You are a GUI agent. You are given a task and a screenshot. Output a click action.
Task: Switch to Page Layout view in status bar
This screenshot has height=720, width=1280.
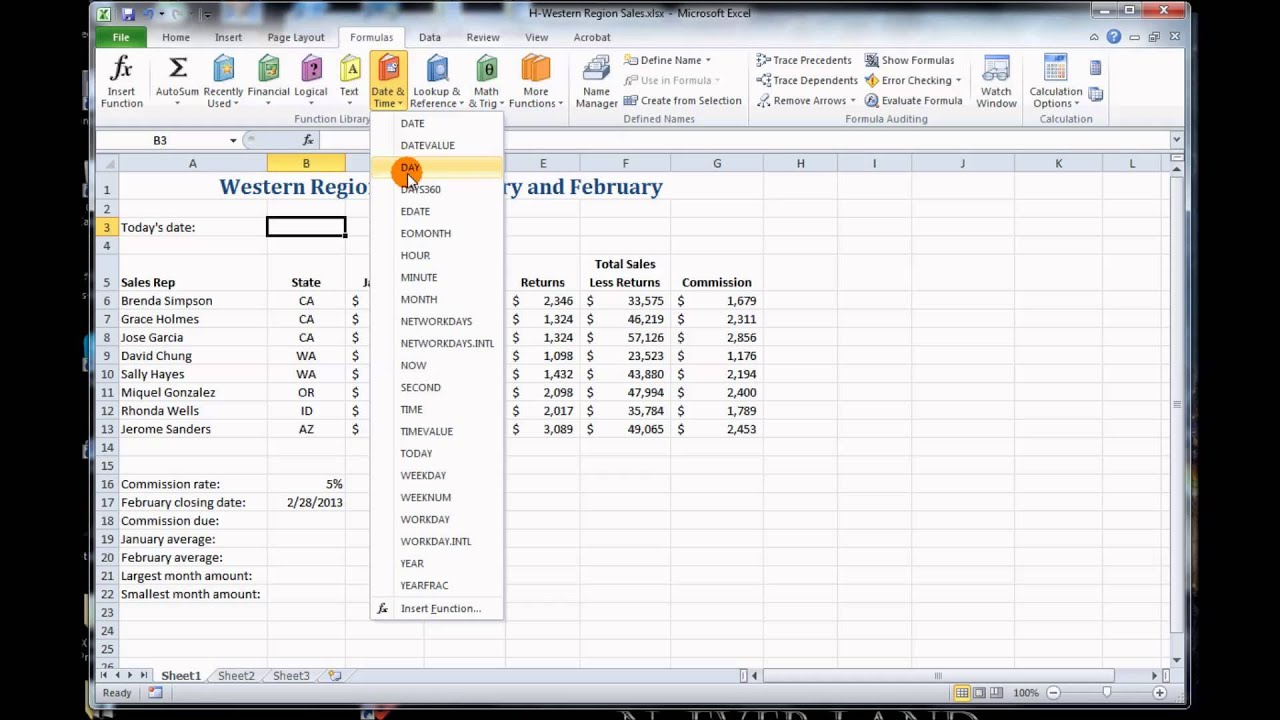tap(979, 693)
